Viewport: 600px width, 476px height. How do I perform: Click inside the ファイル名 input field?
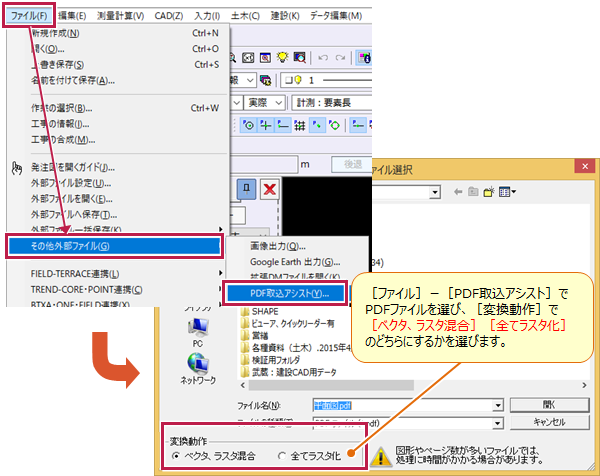[403, 405]
